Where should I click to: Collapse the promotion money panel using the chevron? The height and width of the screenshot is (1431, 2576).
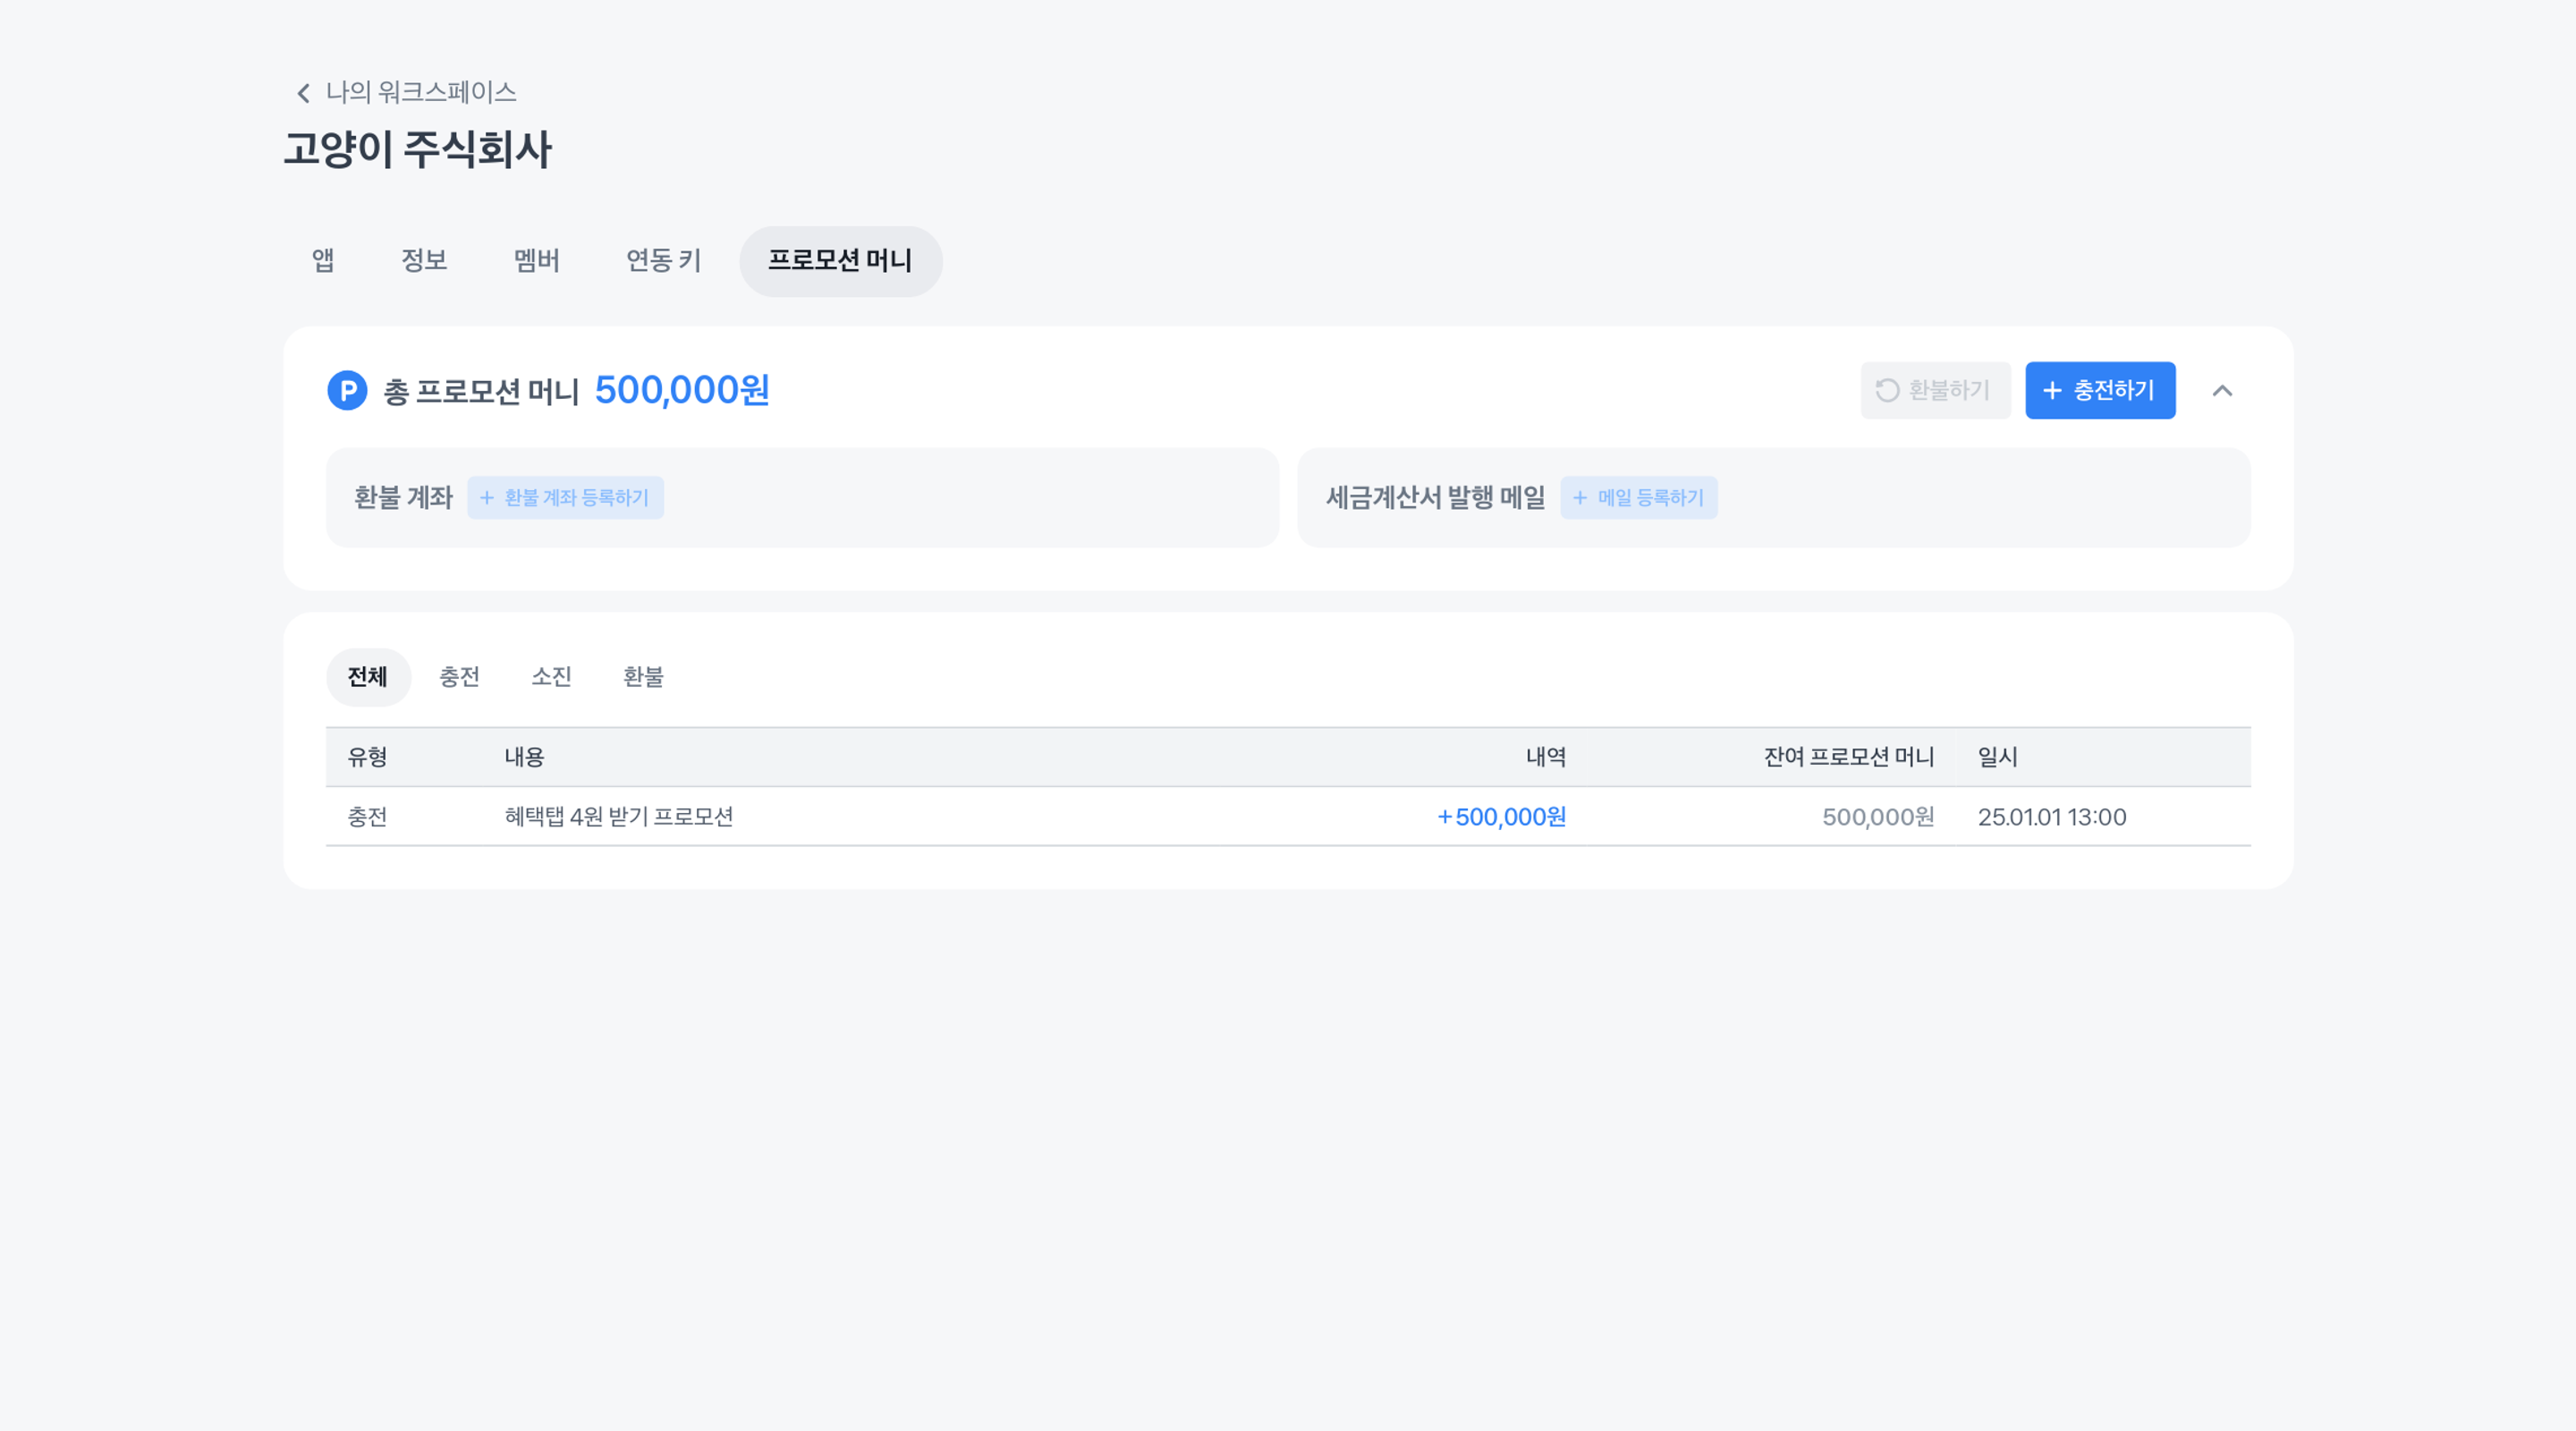click(2222, 390)
